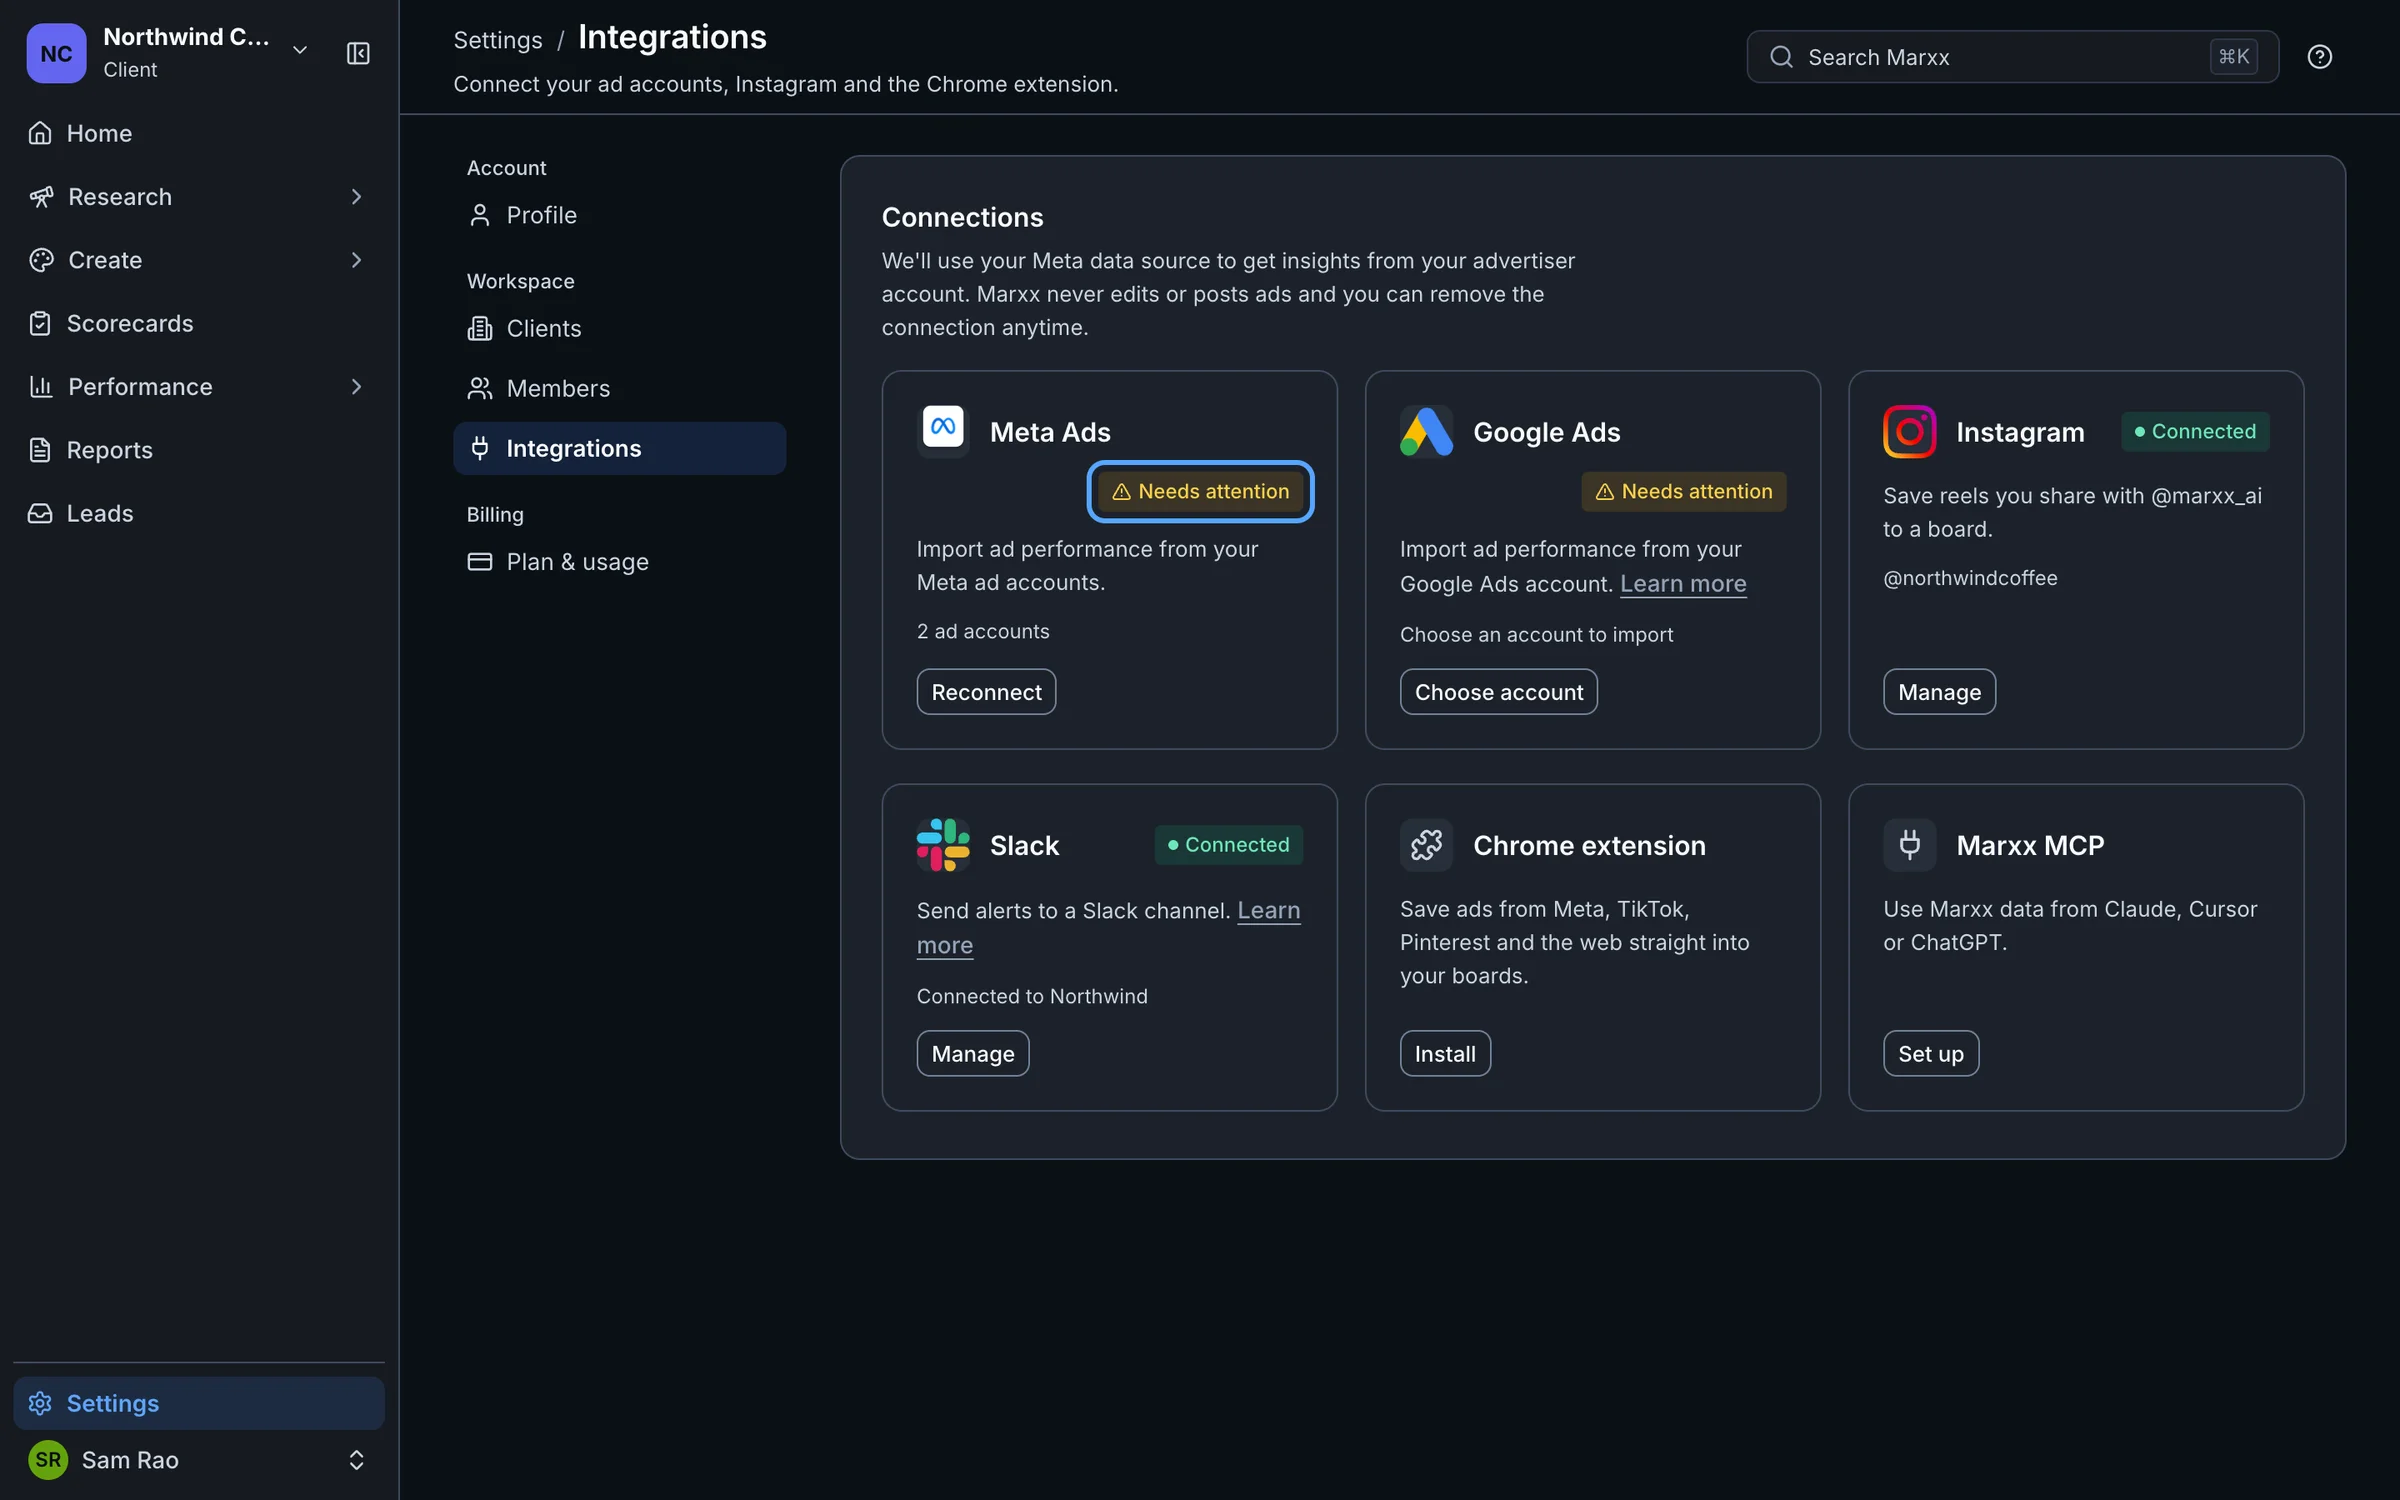
Task: Click Manage on the Instagram card
Action: tap(1939, 692)
